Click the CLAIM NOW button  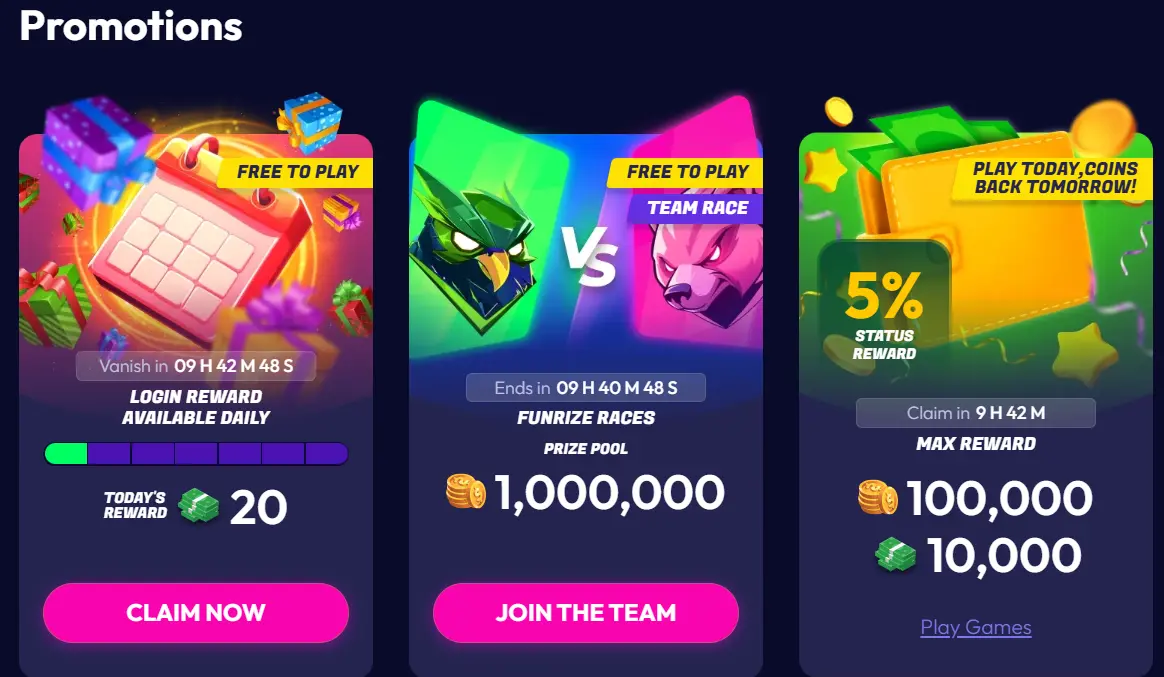[196, 612]
